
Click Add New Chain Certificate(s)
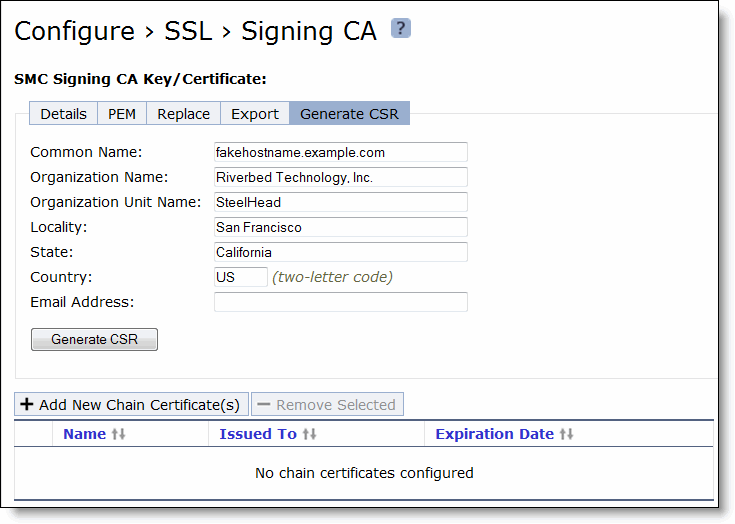coord(131,404)
